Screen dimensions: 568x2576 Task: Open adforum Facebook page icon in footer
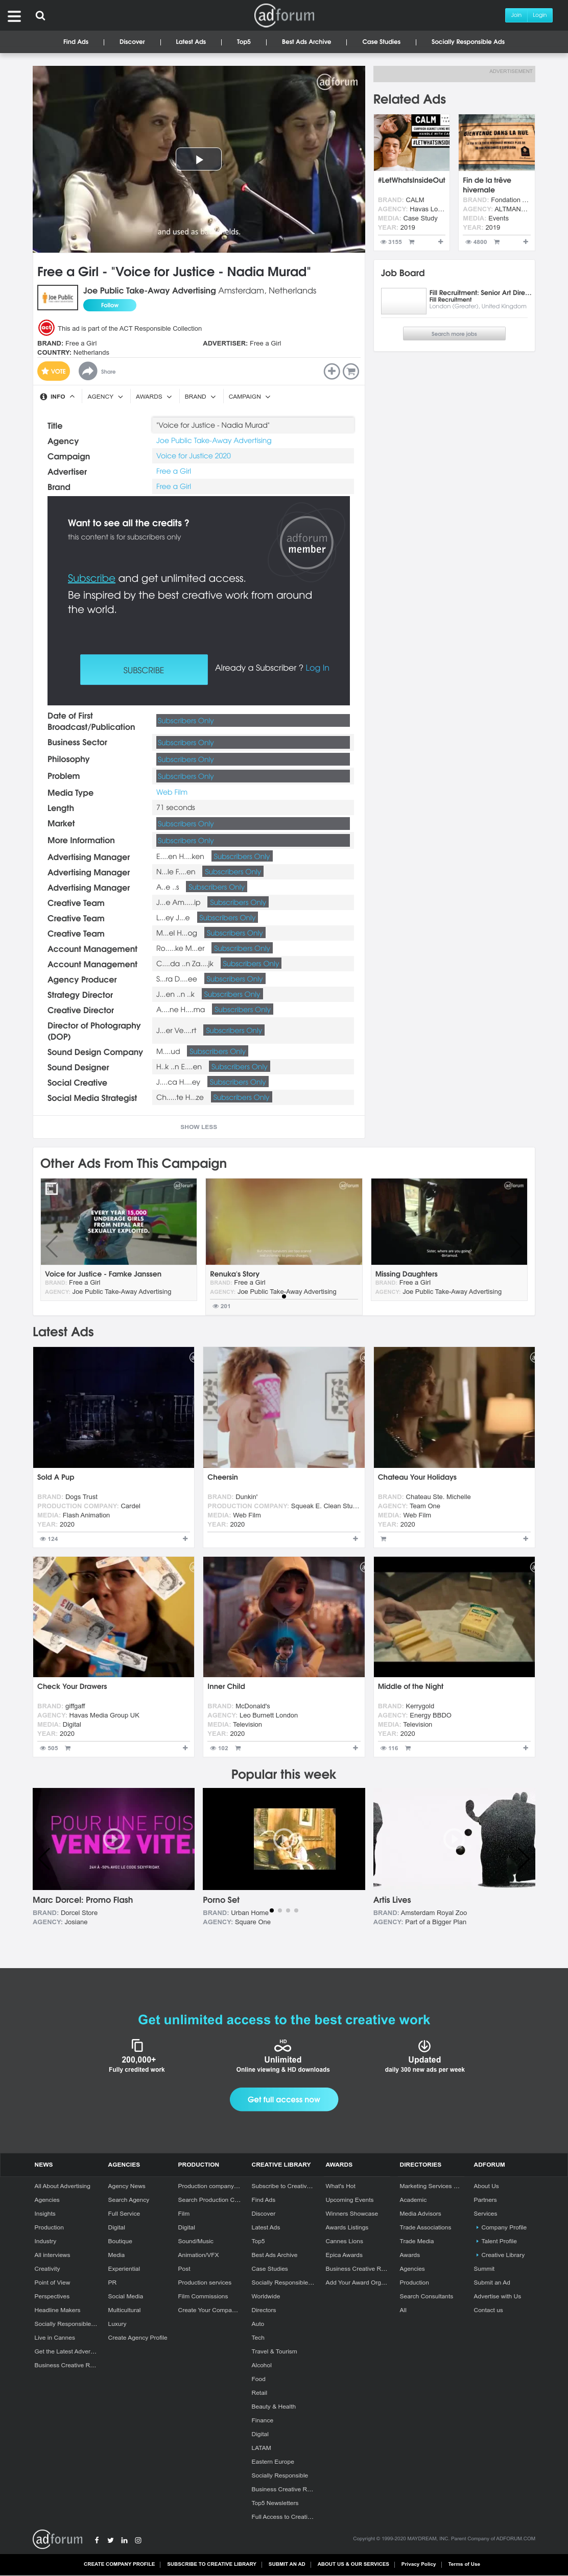(97, 2540)
